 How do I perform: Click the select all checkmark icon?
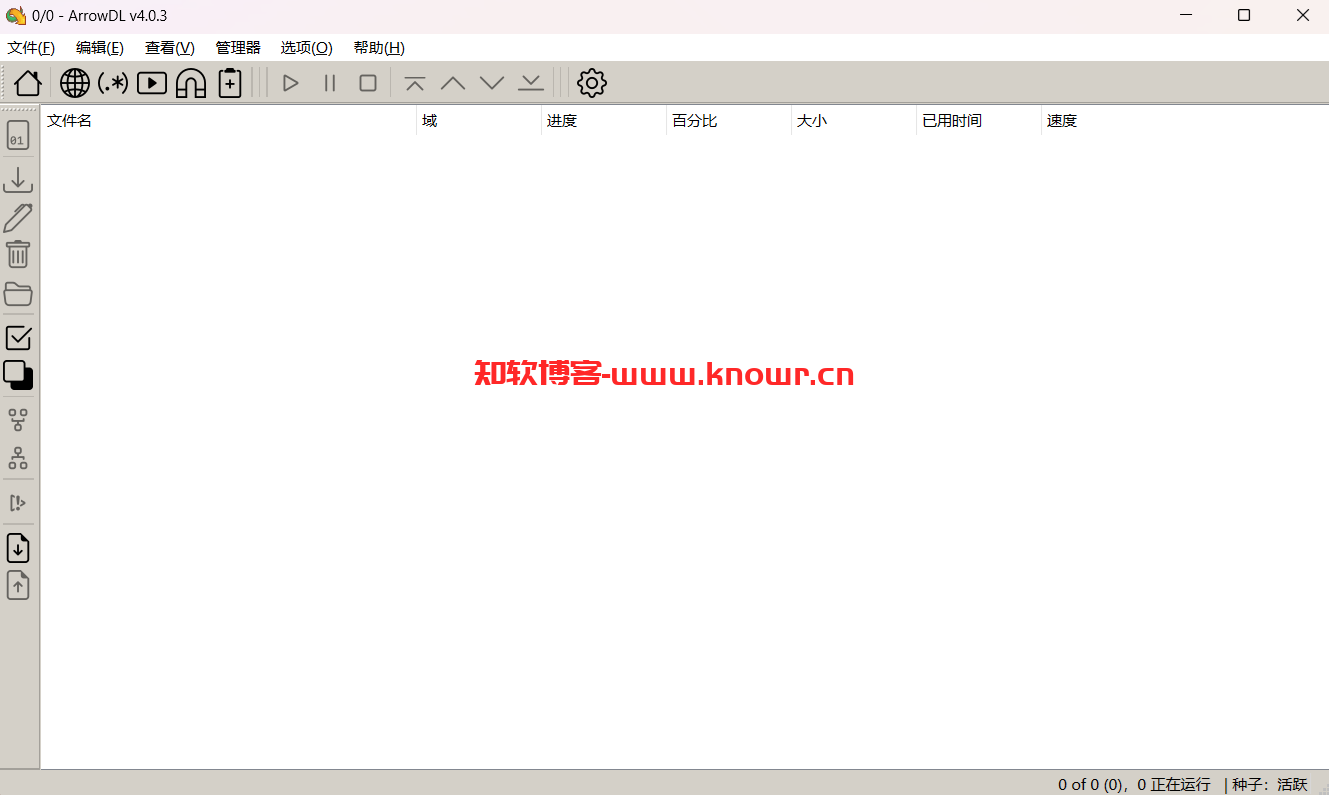(19, 338)
